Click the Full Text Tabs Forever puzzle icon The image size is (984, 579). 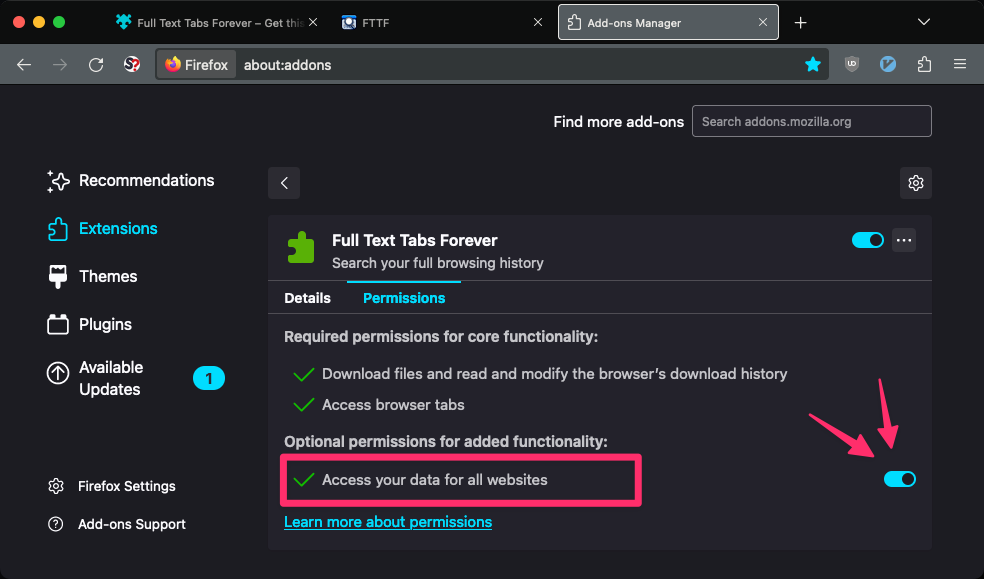[x=300, y=247]
